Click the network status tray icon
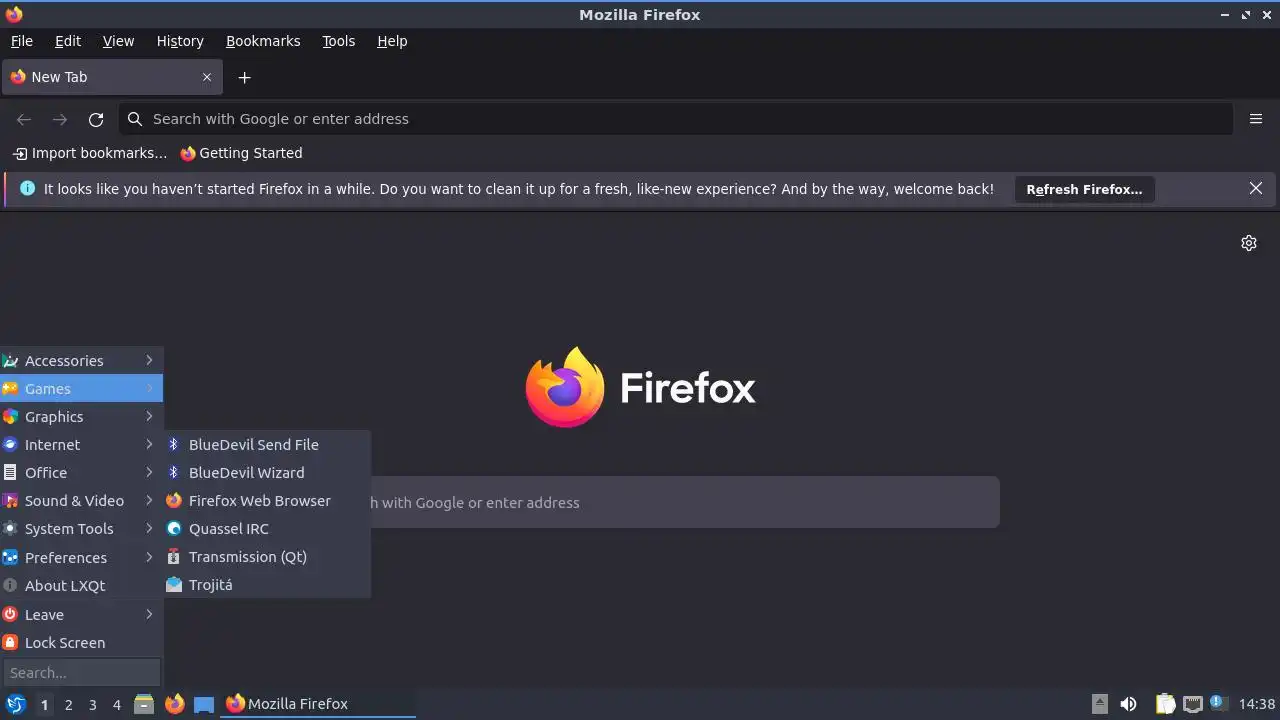This screenshot has height=720, width=1280. pos(1192,704)
